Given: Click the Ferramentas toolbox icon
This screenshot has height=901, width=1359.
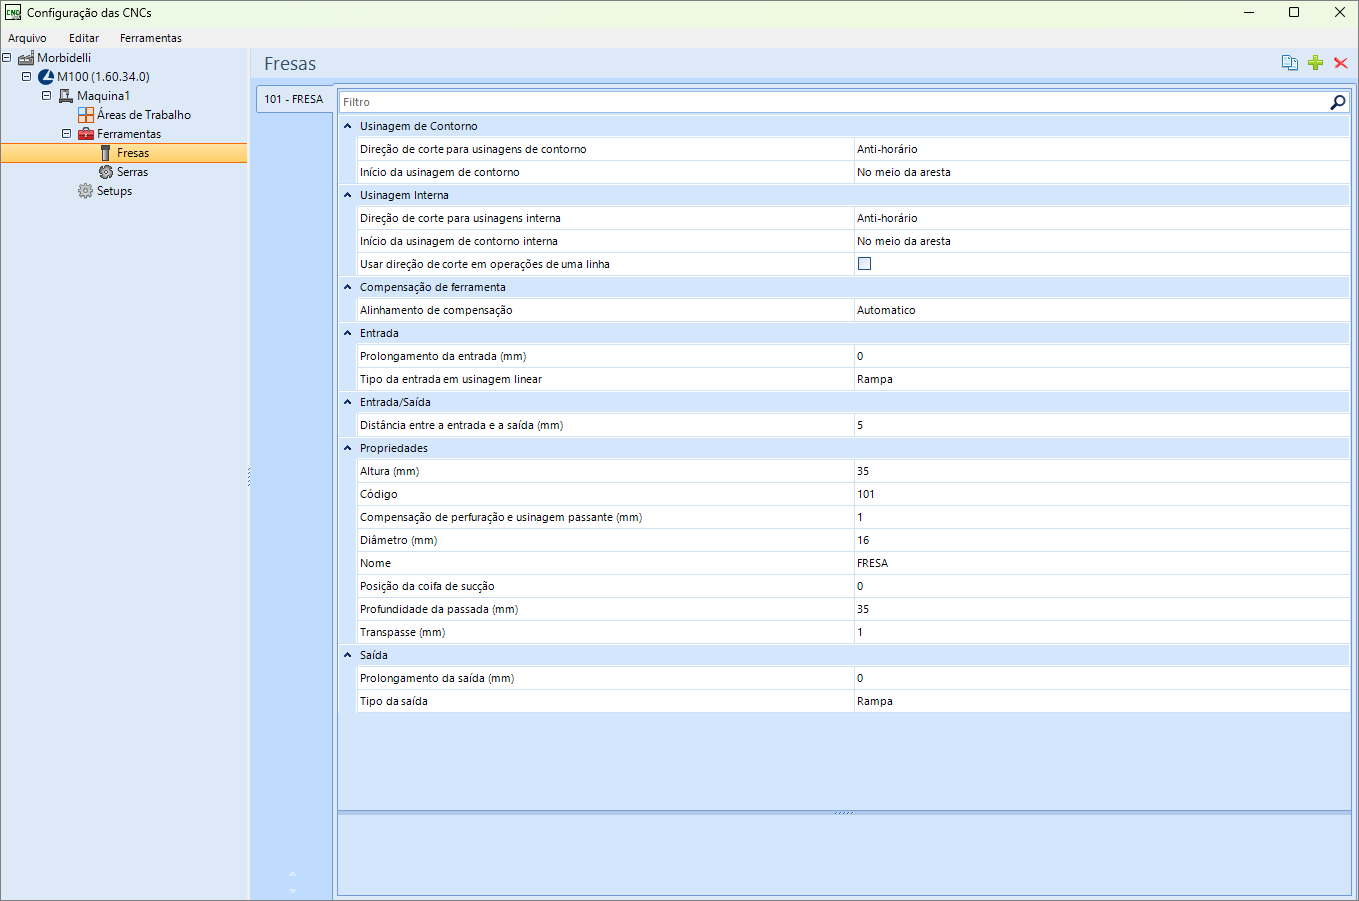Looking at the screenshot, I should tap(86, 134).
